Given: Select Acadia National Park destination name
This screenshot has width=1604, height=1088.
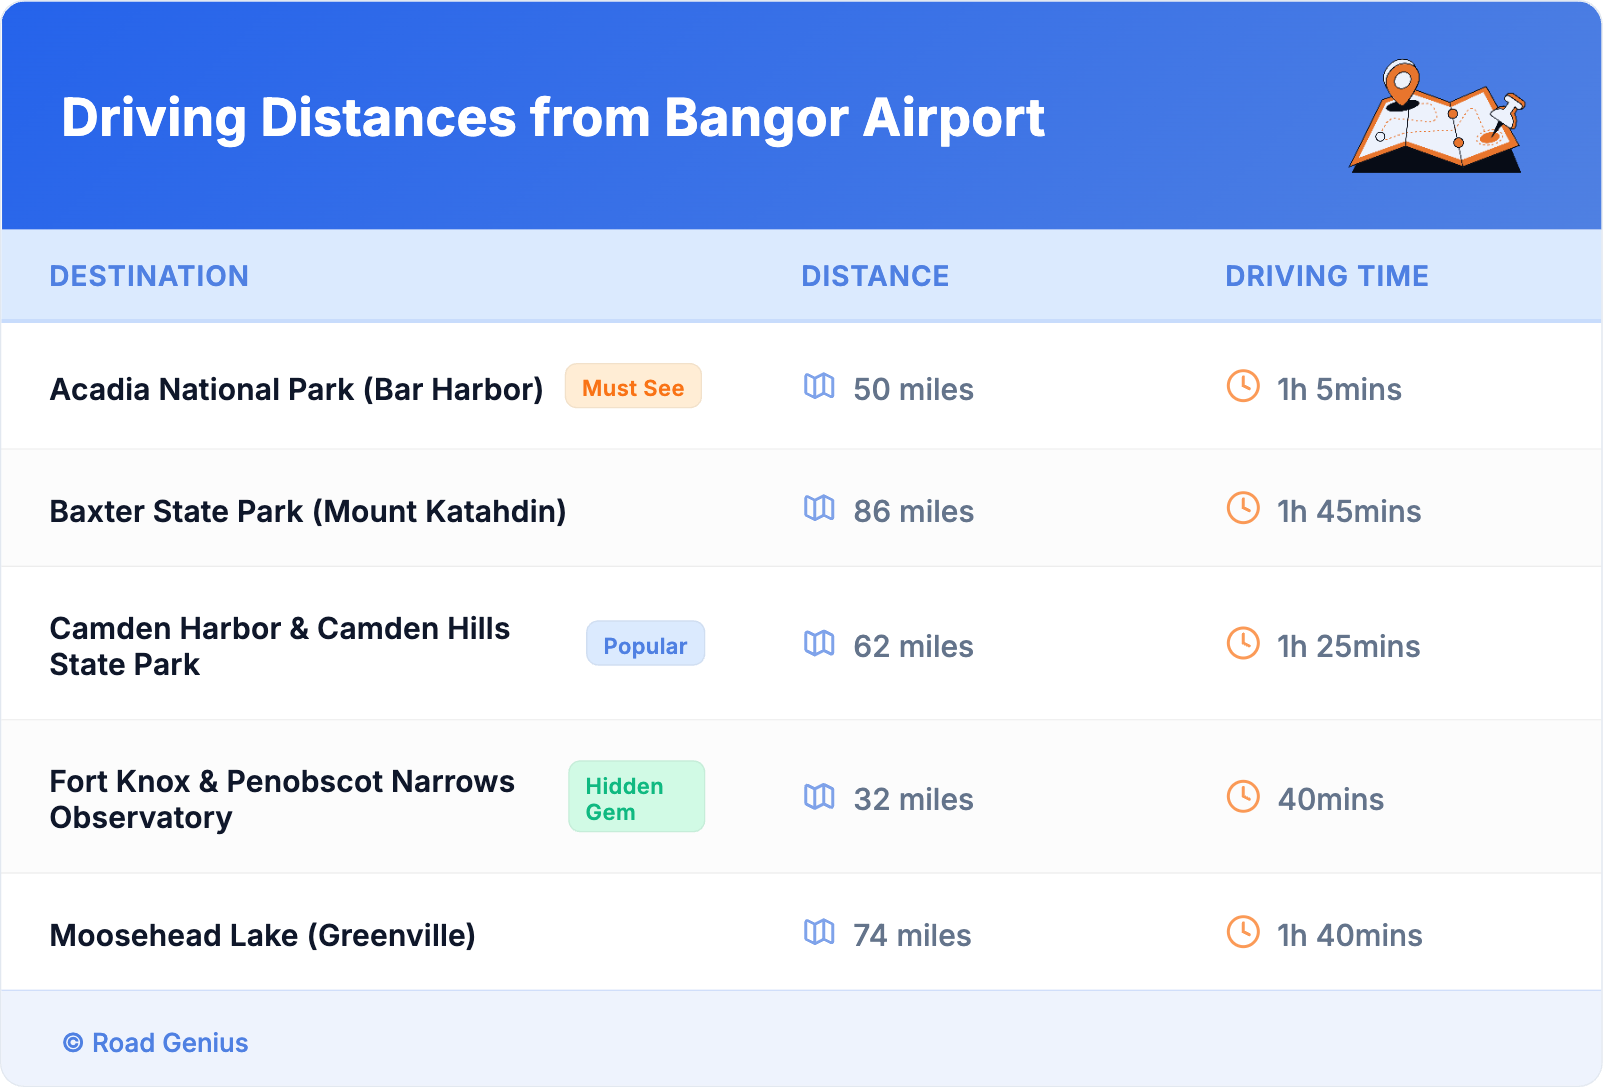Looking at the screenshot, I should [x=296, y=389].
